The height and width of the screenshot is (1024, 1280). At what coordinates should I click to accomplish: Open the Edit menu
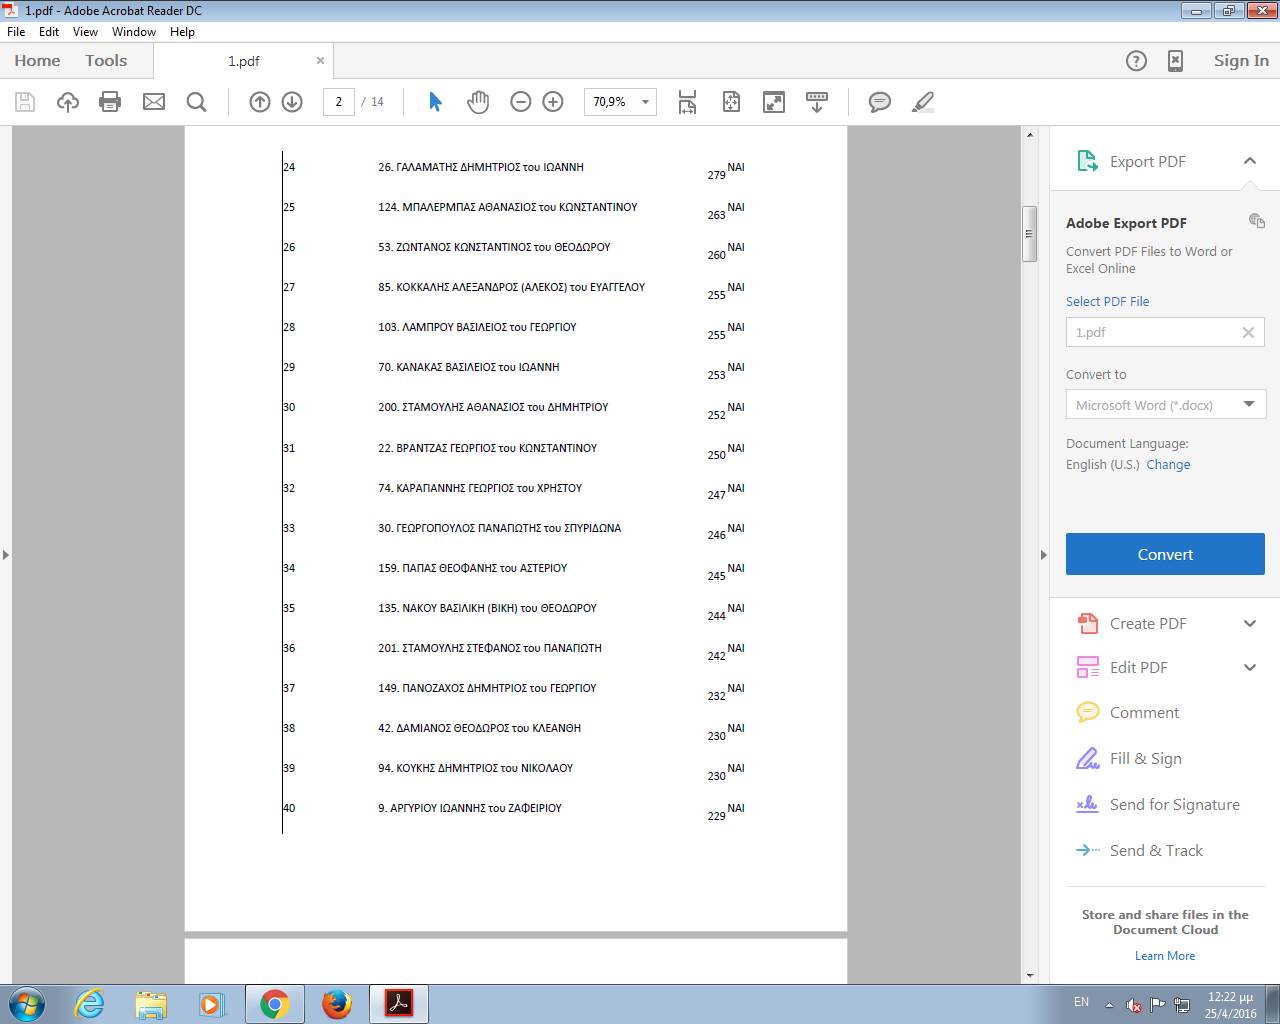49,32
